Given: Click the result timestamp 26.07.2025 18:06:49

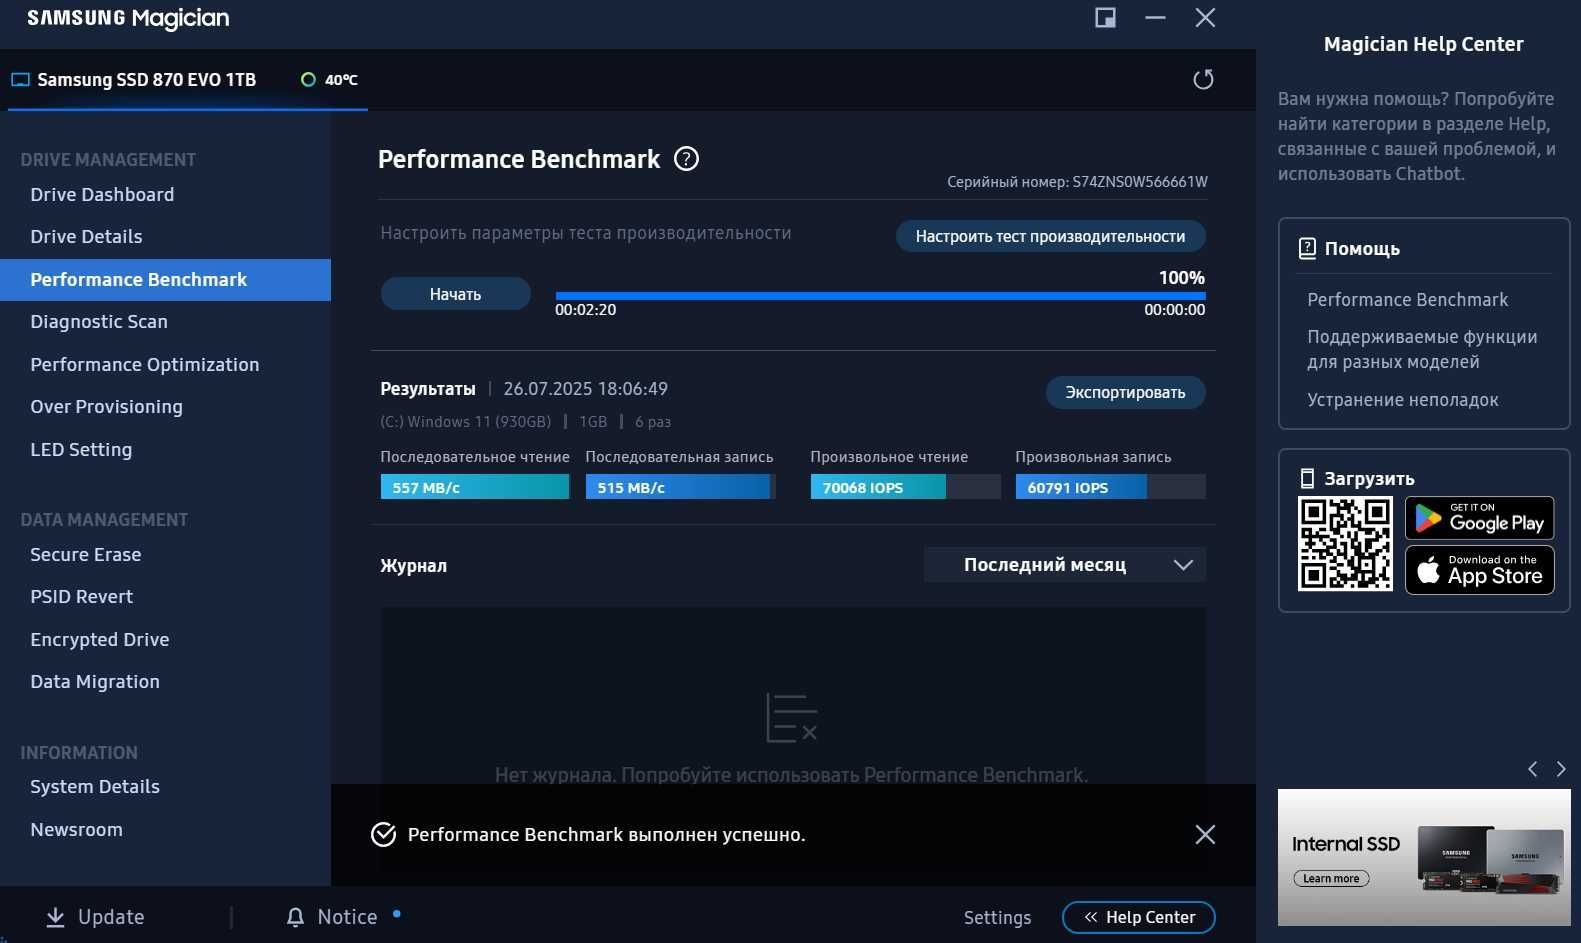Looking at the screenshot, I should [x=585, y=389].
